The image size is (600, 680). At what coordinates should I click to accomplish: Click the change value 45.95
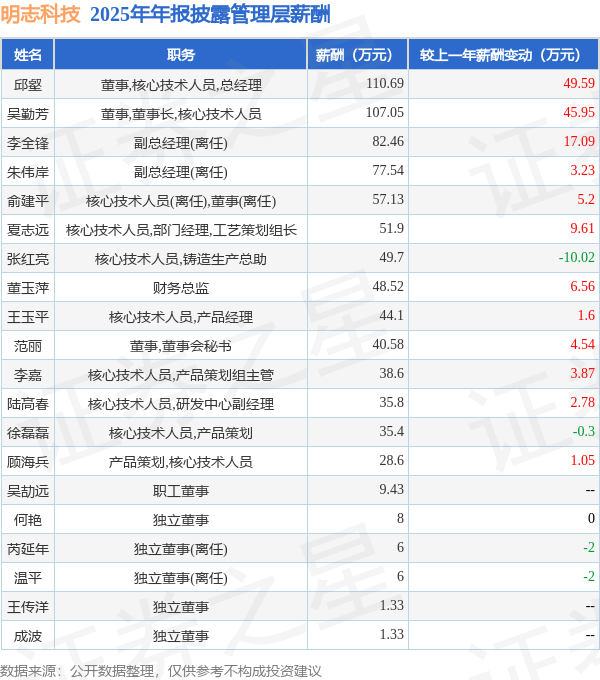pyautogui.click(x=579, y=112)
